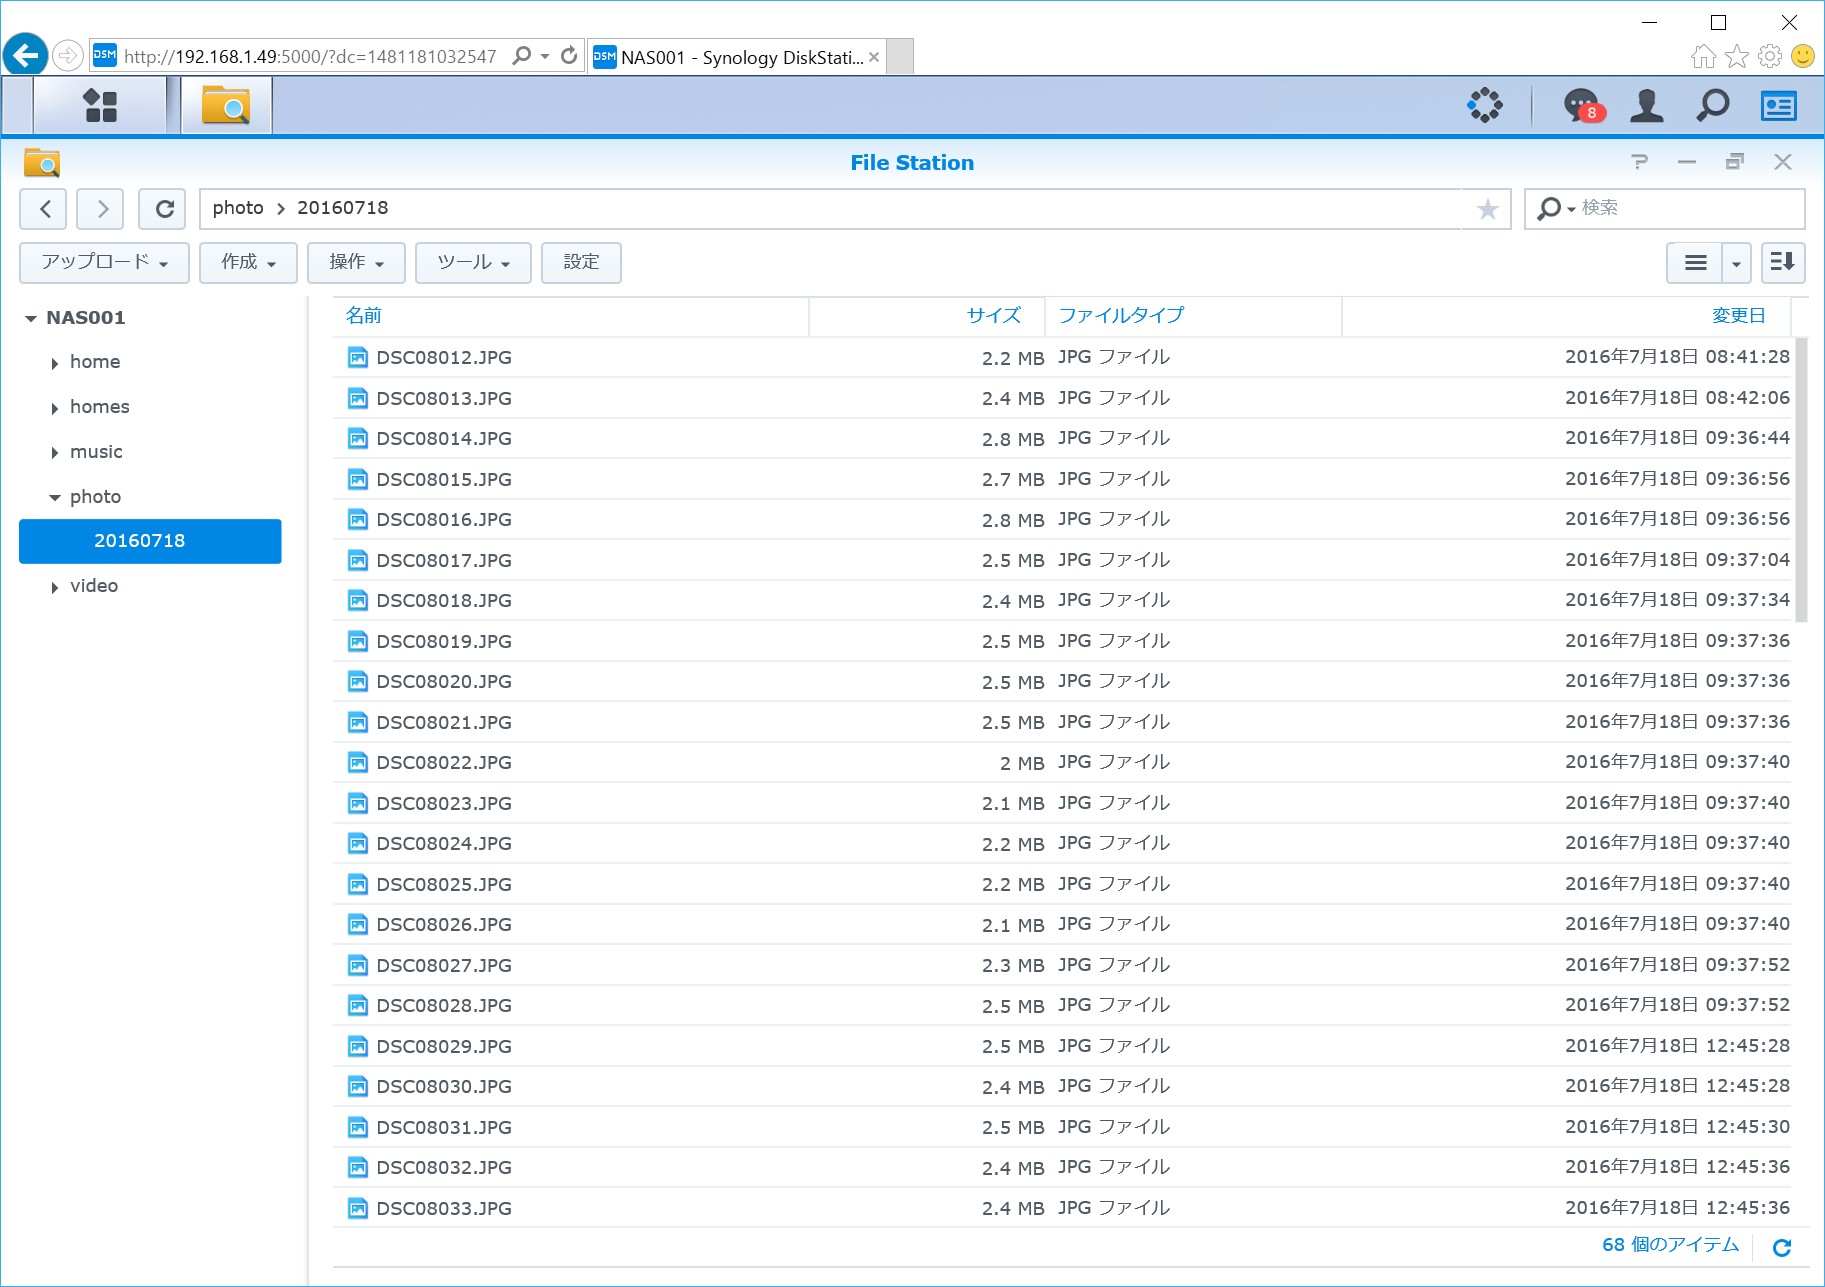Expand the homes folder tree node
Viewport: 1825px width, 1287px height.
[x=54, y=409]
